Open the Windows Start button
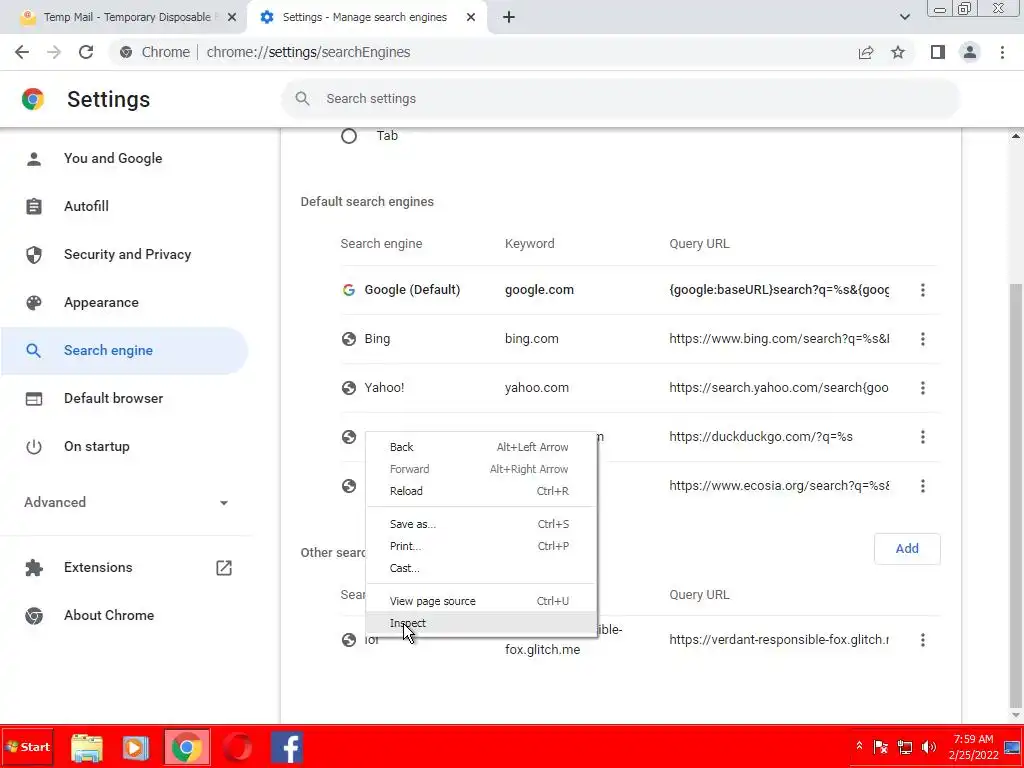The image size is (1024, 768). [x=27, y=747]
